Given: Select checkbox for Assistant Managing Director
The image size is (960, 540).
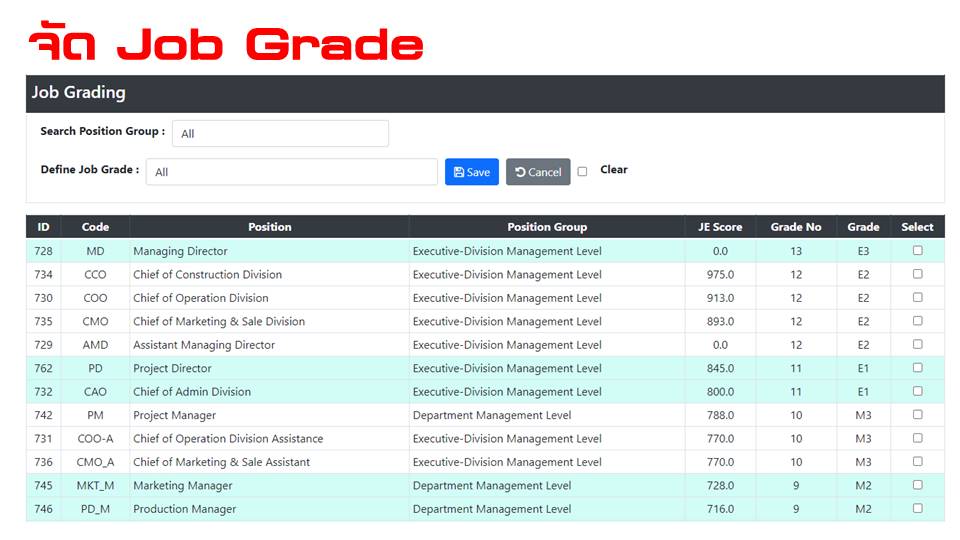Looking at the screenshot, I should (917, 344).
